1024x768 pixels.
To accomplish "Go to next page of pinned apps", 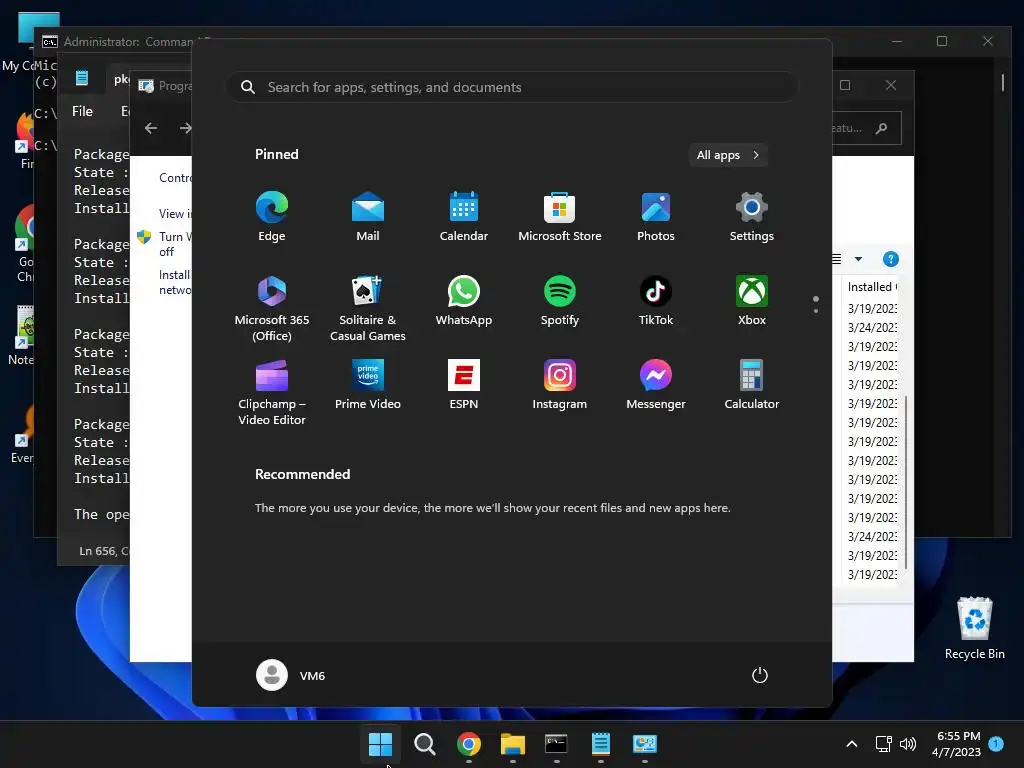I will click(816, 310).
